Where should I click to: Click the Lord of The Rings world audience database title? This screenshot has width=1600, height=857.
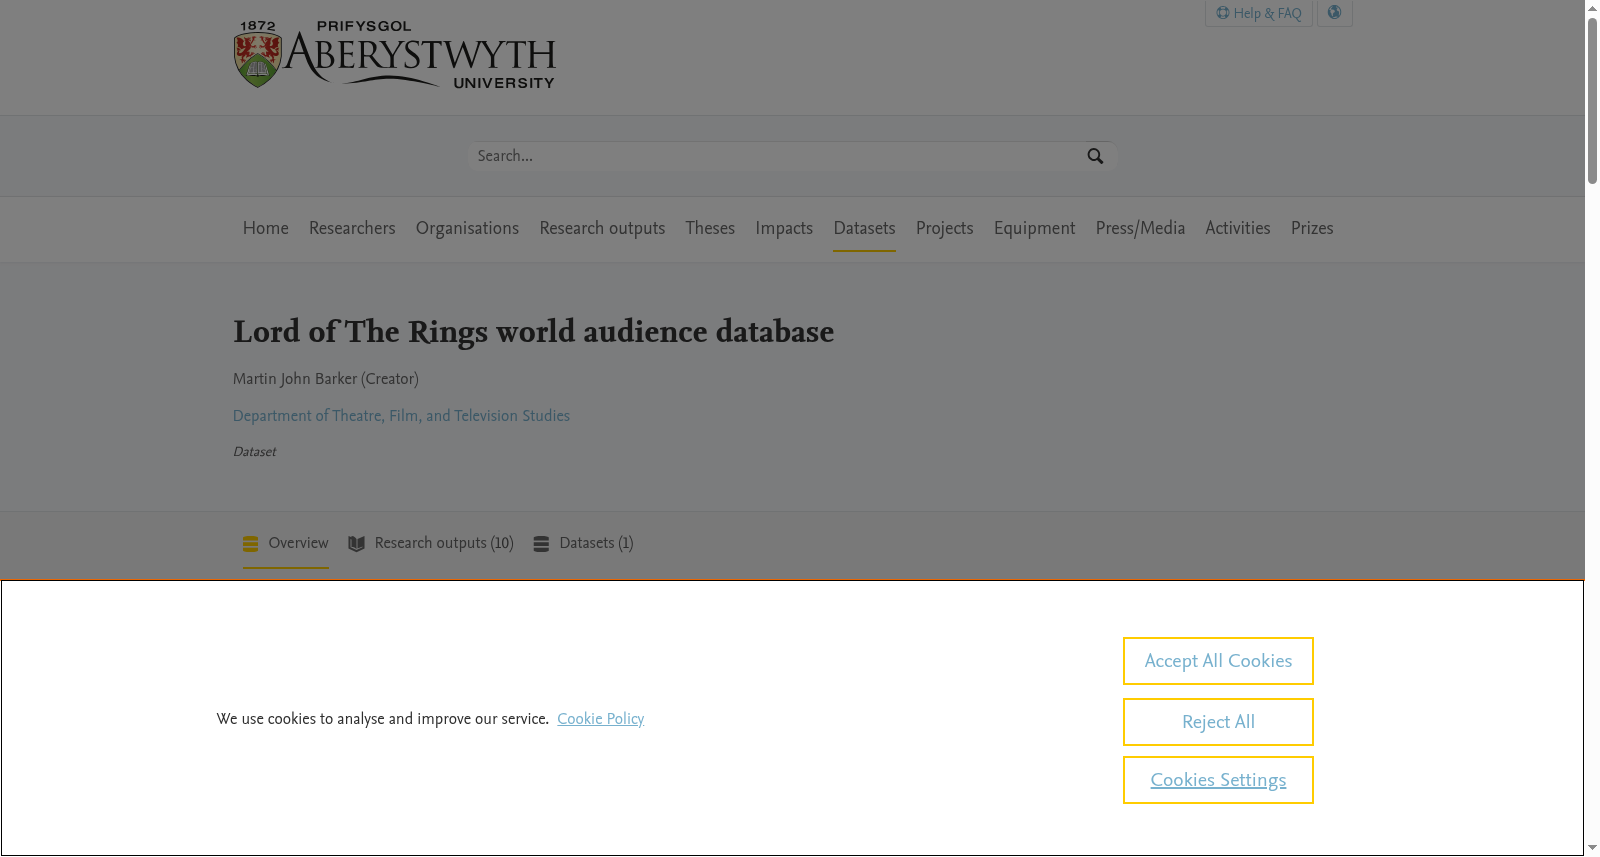pos(533,332)
